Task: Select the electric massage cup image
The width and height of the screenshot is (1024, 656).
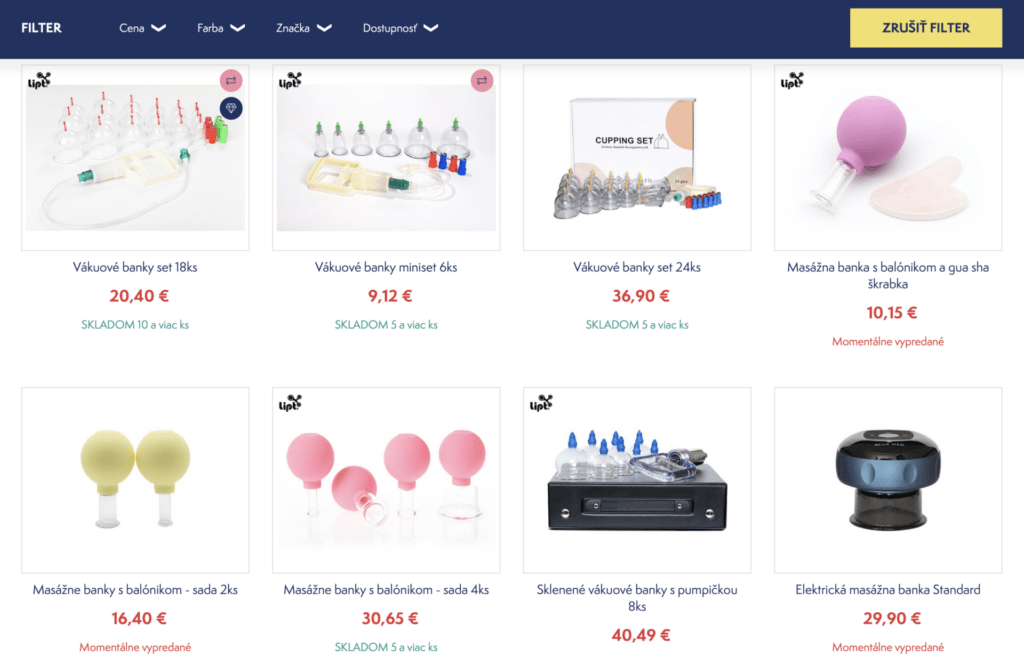Action: (888, 480)
